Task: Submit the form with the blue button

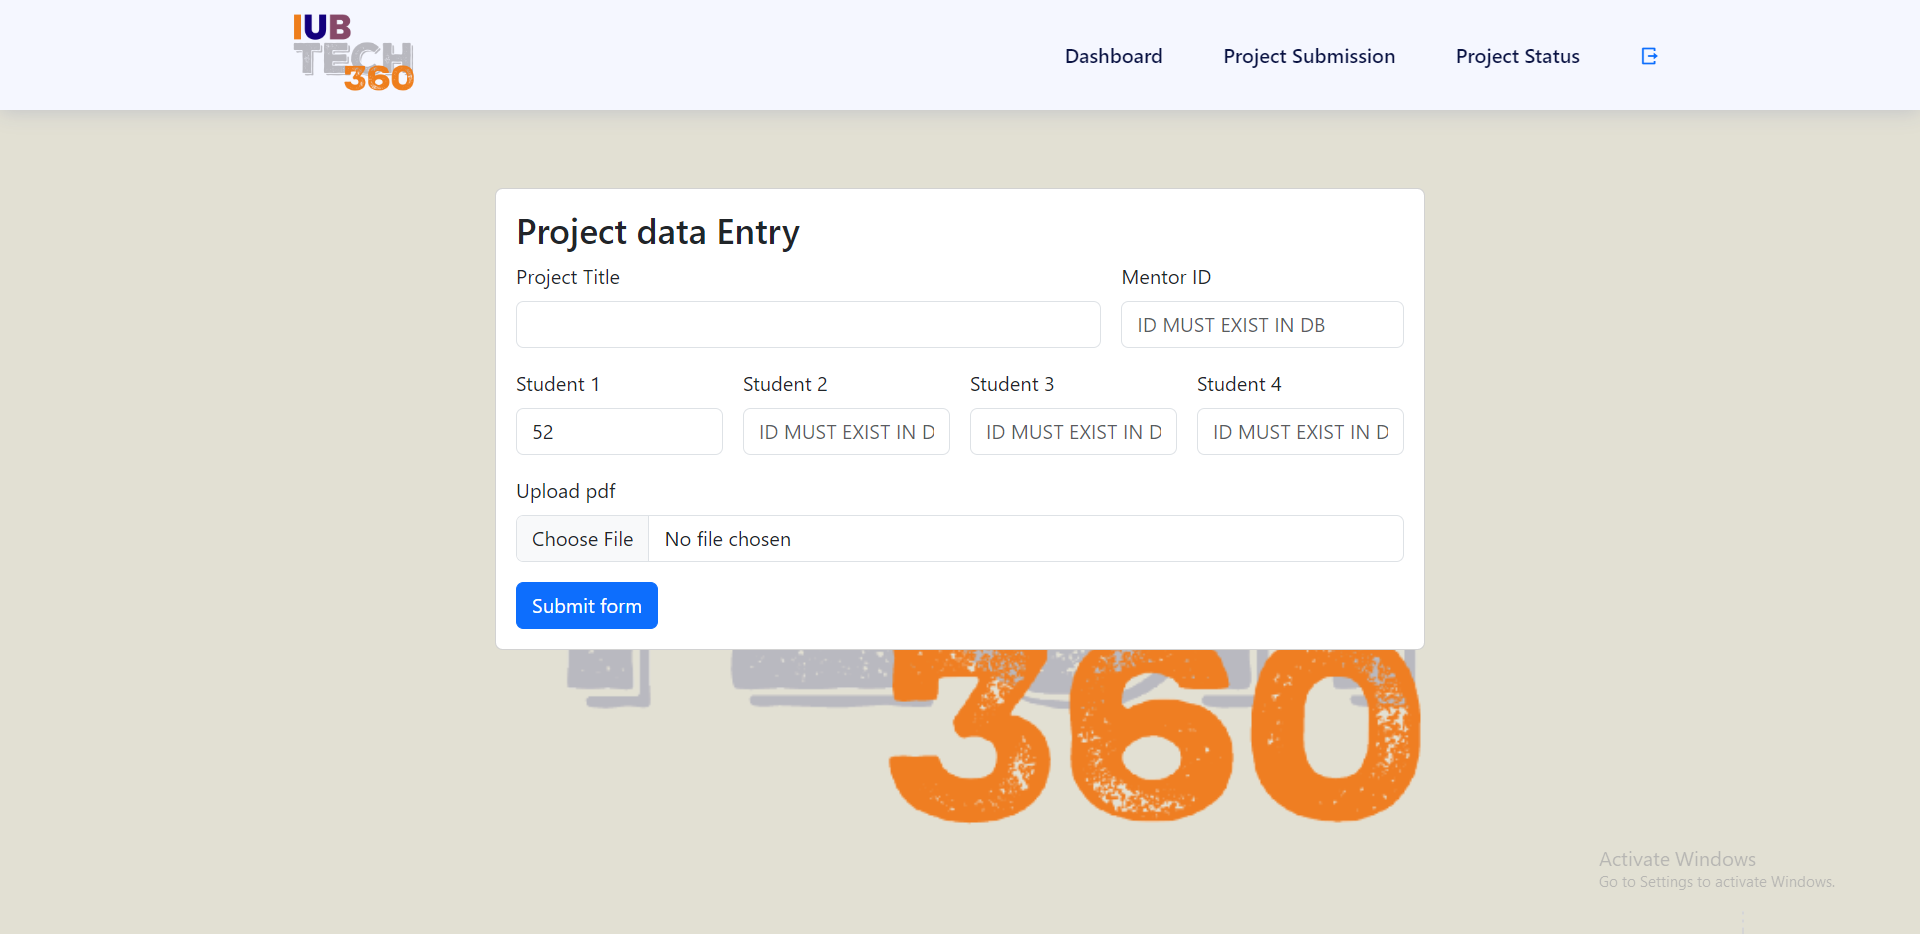Action: (x=586, y=606)
